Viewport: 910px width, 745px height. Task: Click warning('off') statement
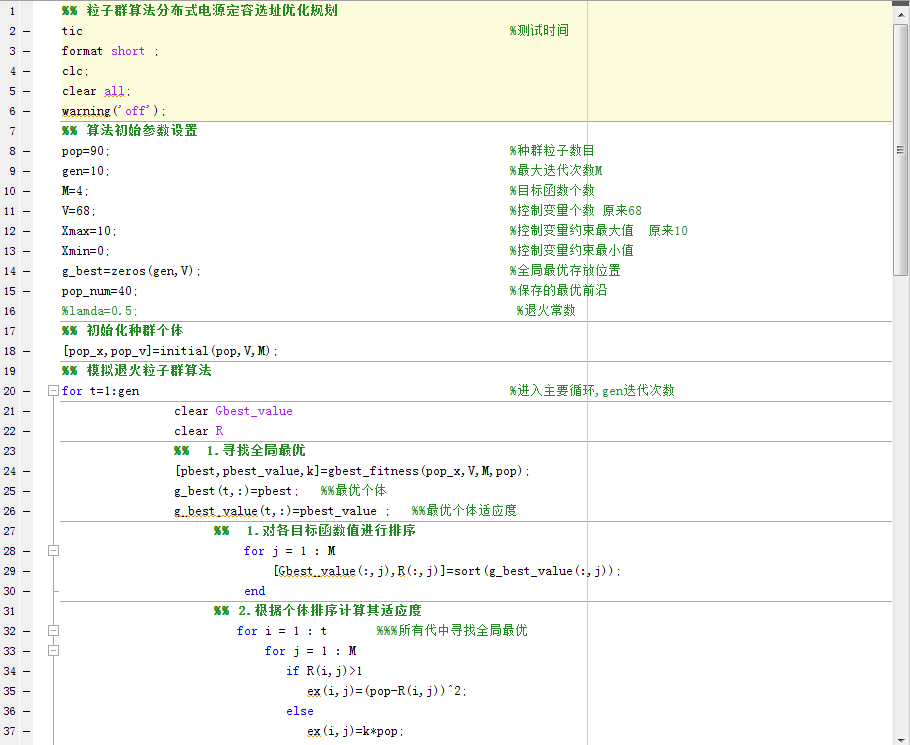pyautogui.click(x=114, y=111)
